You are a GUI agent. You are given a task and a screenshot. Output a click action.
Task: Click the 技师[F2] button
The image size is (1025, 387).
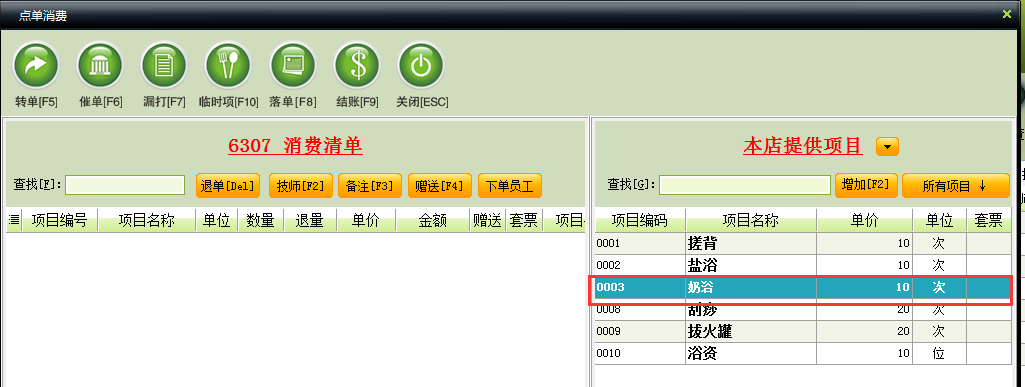click(301, 186)
